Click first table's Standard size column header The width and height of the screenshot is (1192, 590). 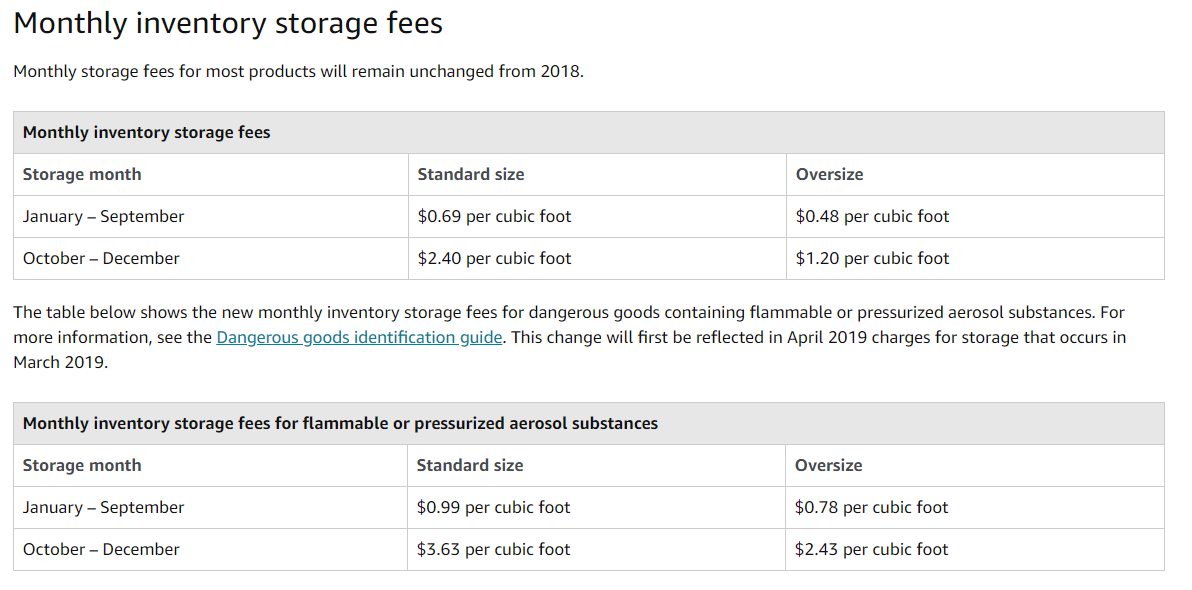pyautogui.click(x=597, y=175)
